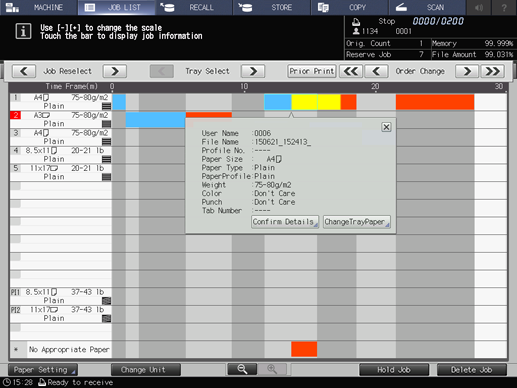
Task: Select the long orange job bar in tray 1
Action: coord(435,102)
